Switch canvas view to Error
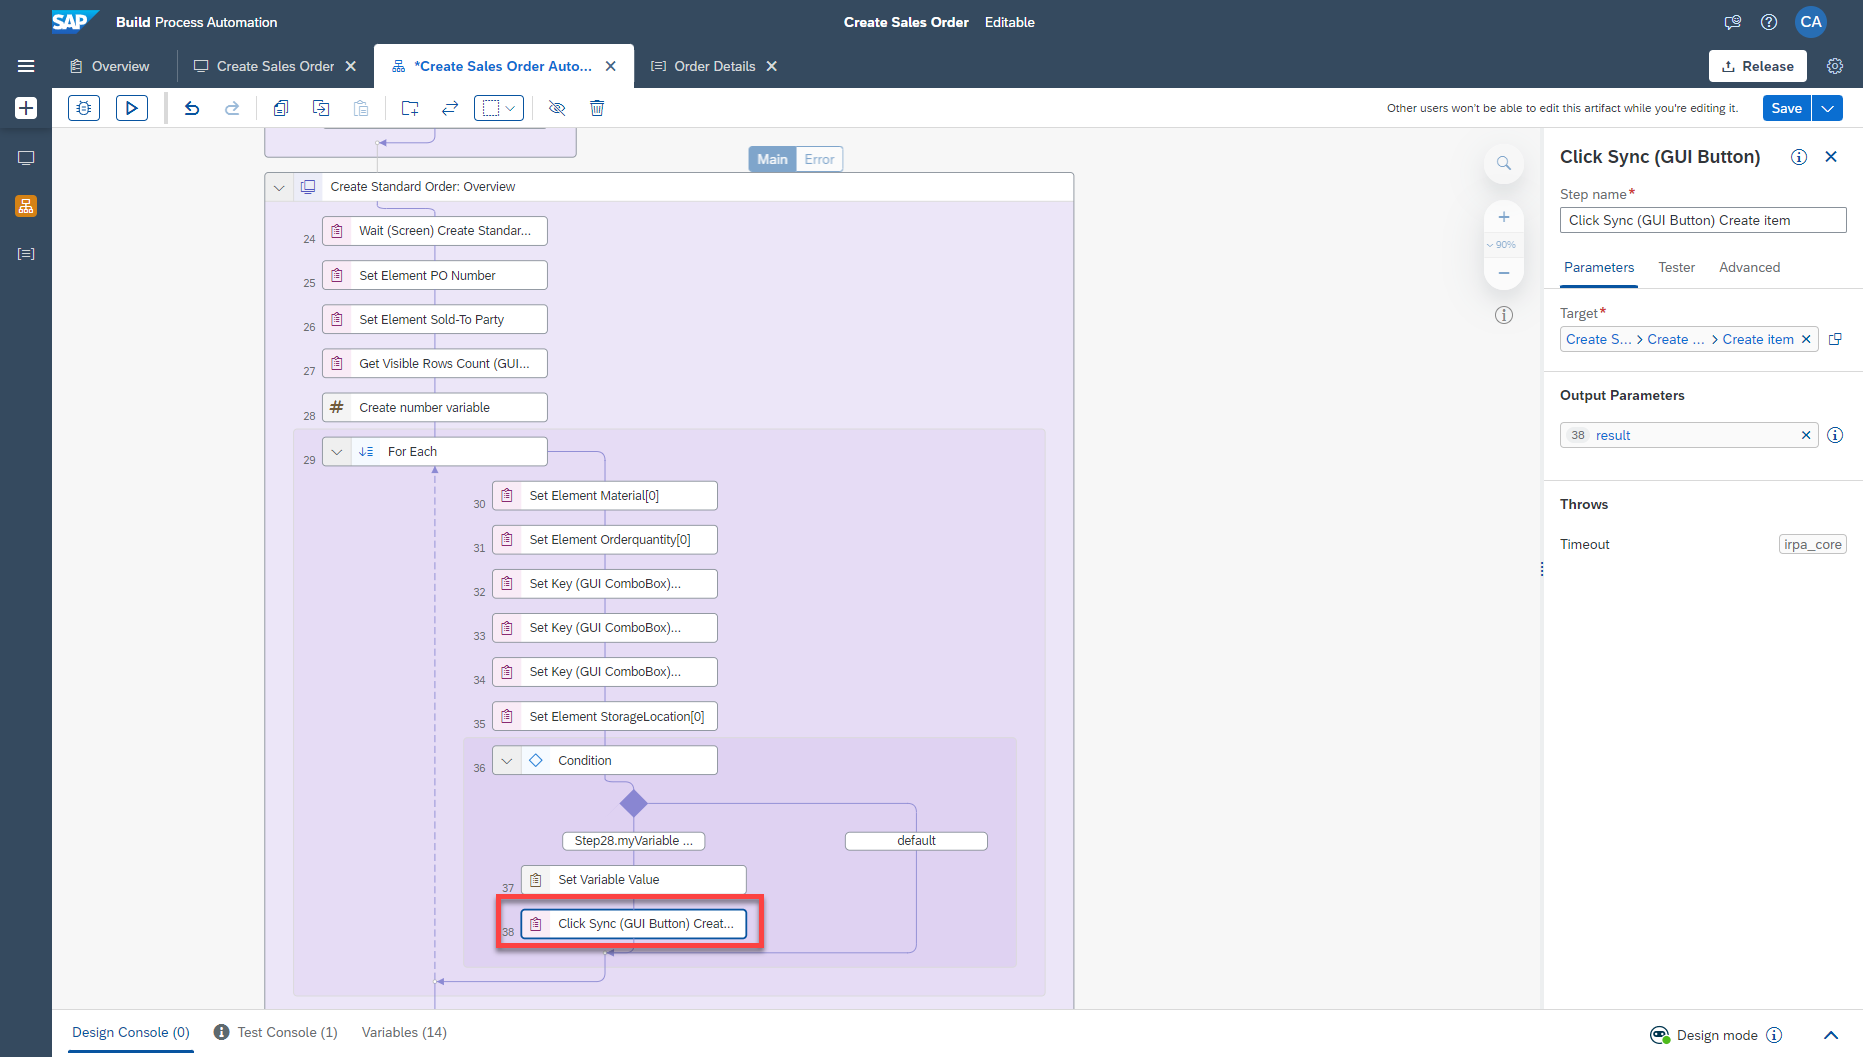 (819, 159)
